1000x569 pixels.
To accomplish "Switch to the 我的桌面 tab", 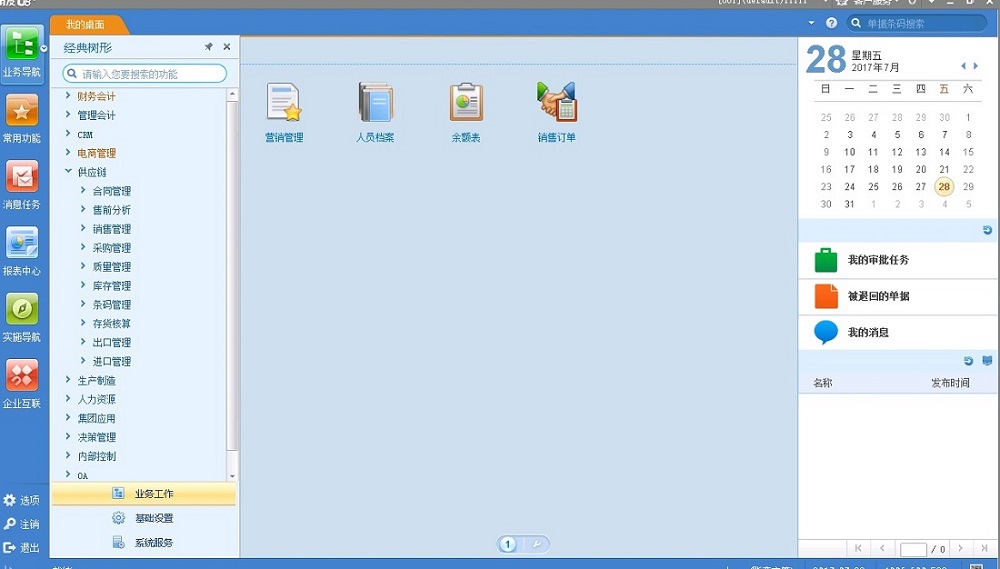I will (91, 24).
